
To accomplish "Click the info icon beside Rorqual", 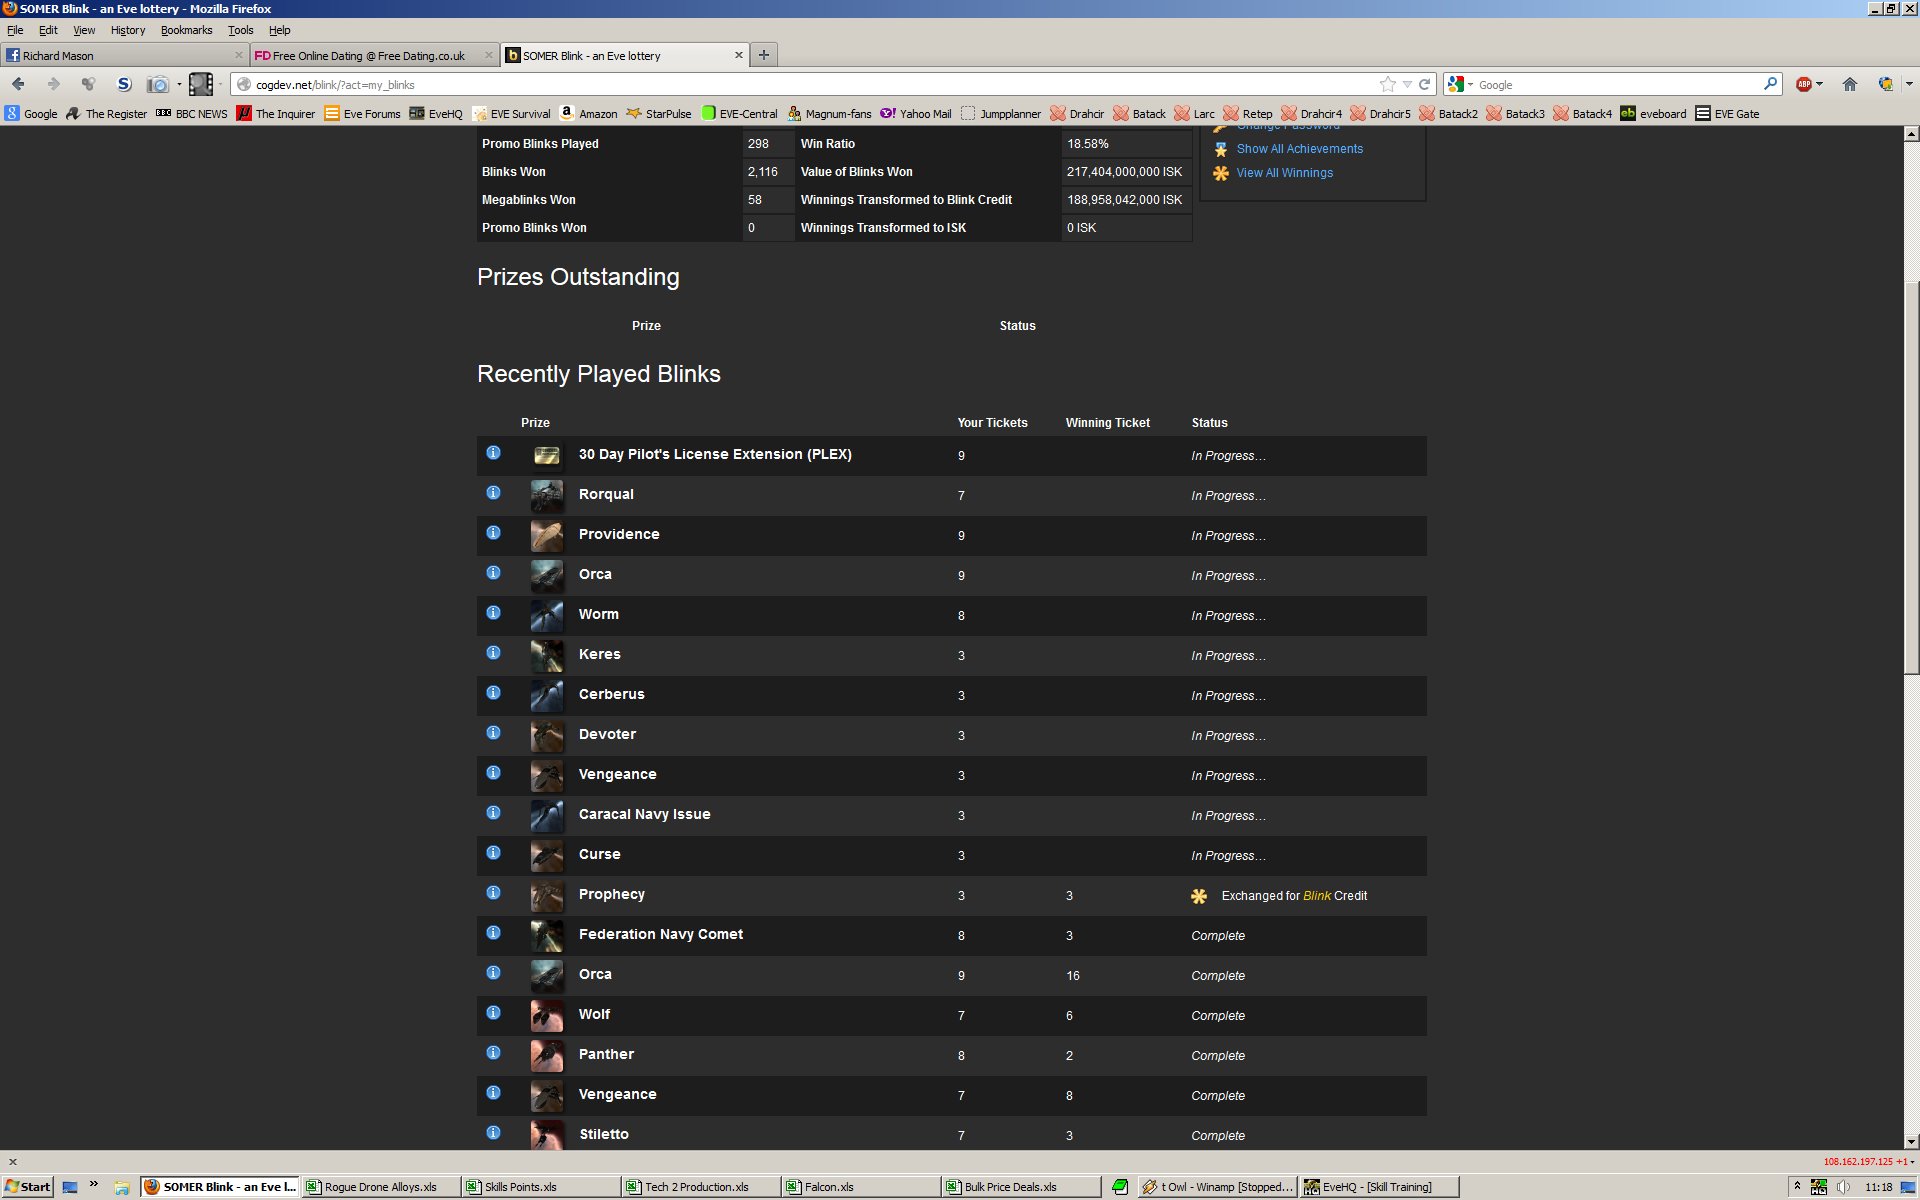I will pyautogui.click(x=493, y=493).
